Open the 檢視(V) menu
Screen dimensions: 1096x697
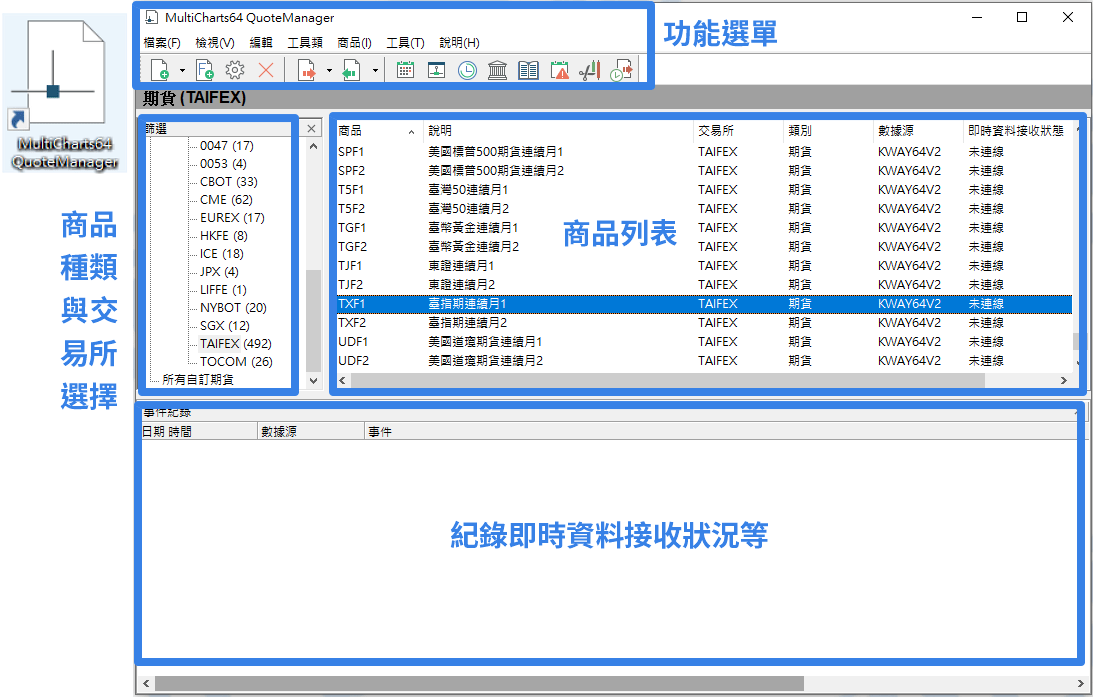tap(215, 43)
